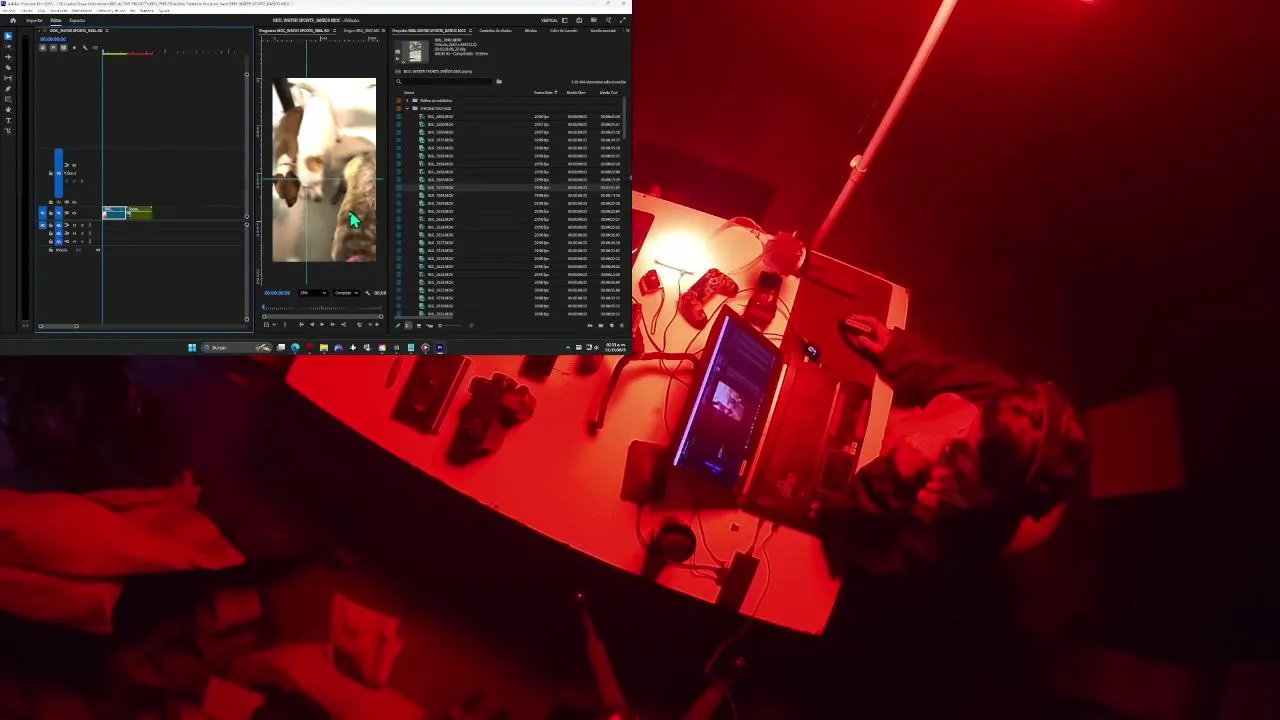
Task: Sort by Media Start column header
Action: (x=576, y=92)
